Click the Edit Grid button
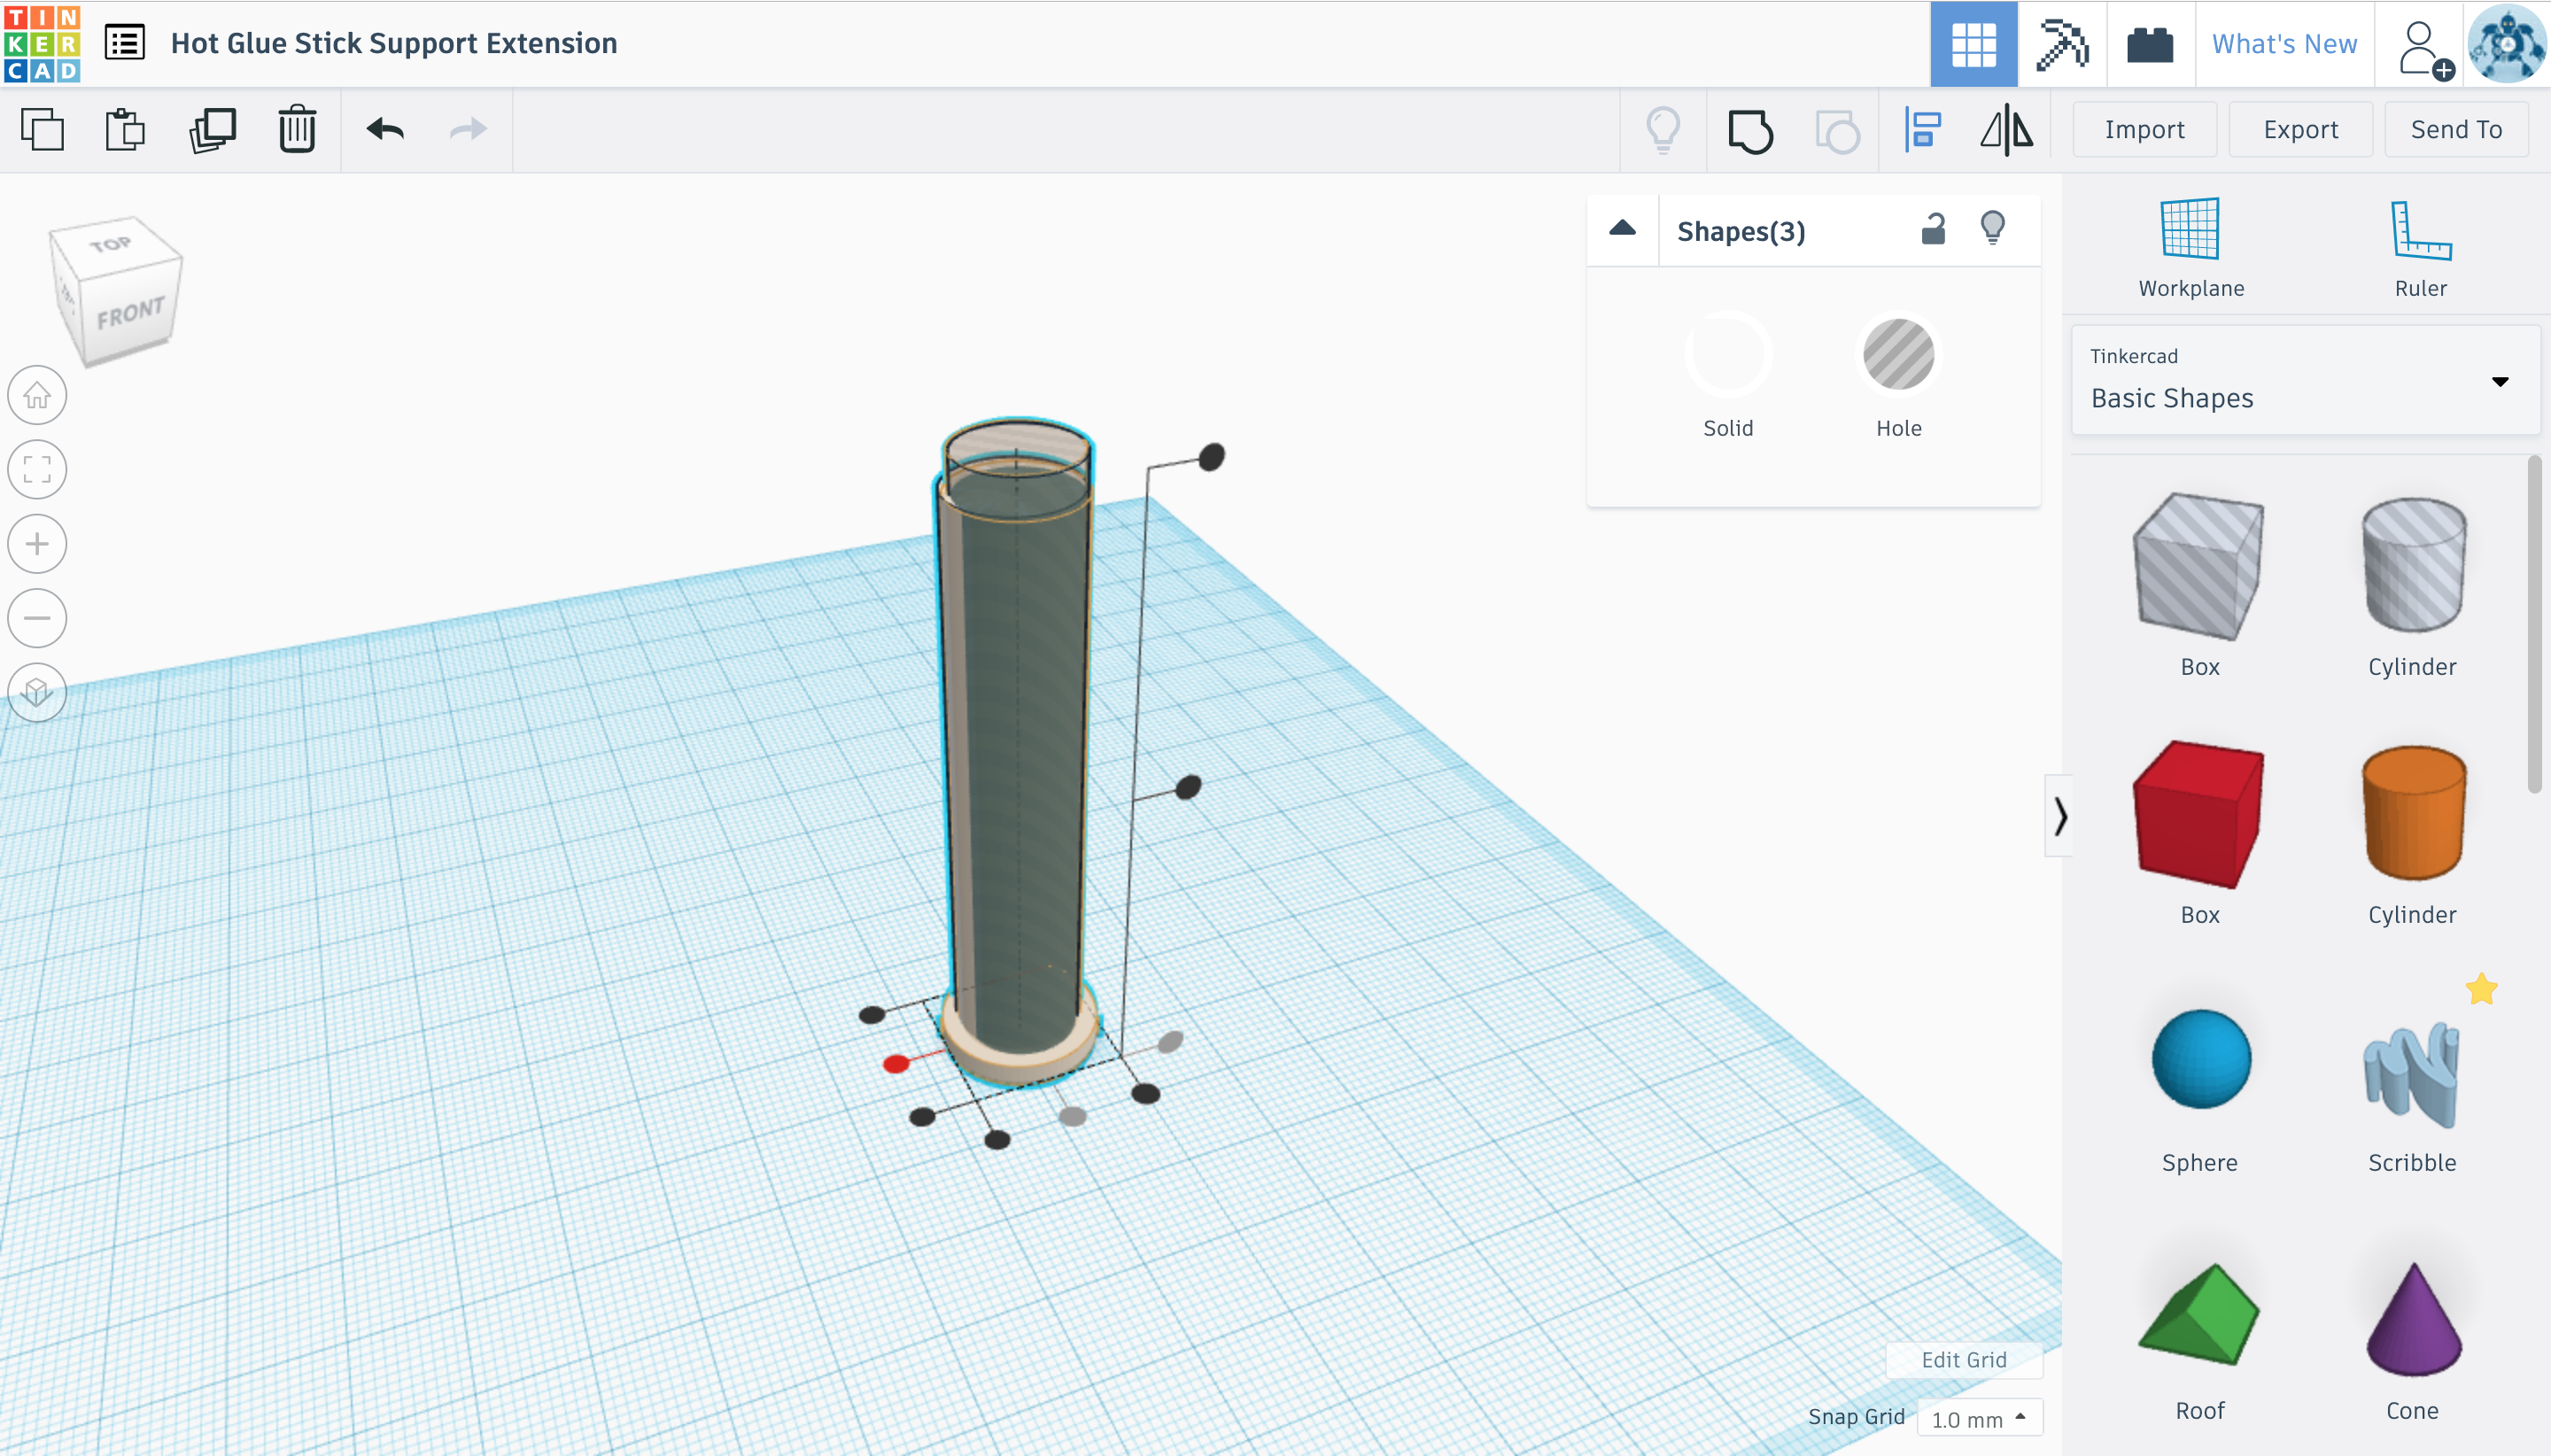Screen dimensions: 2551x1456 [1963, 1359]
